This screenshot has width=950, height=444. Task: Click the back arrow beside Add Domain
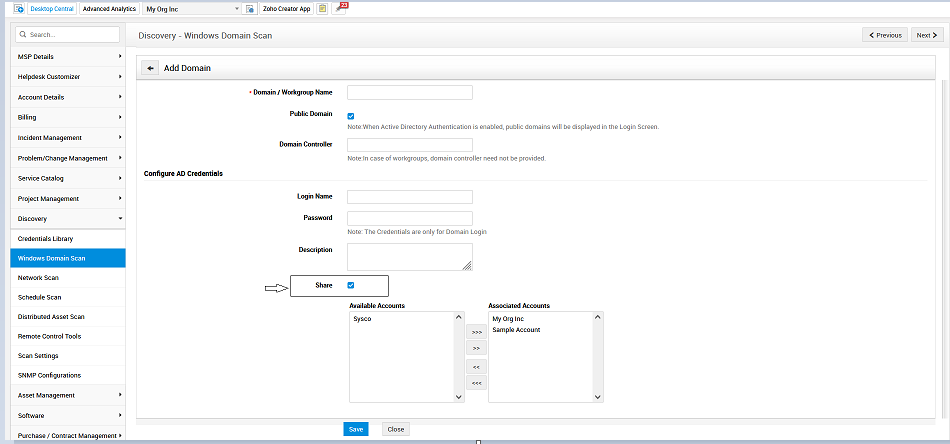pos(150,68)
